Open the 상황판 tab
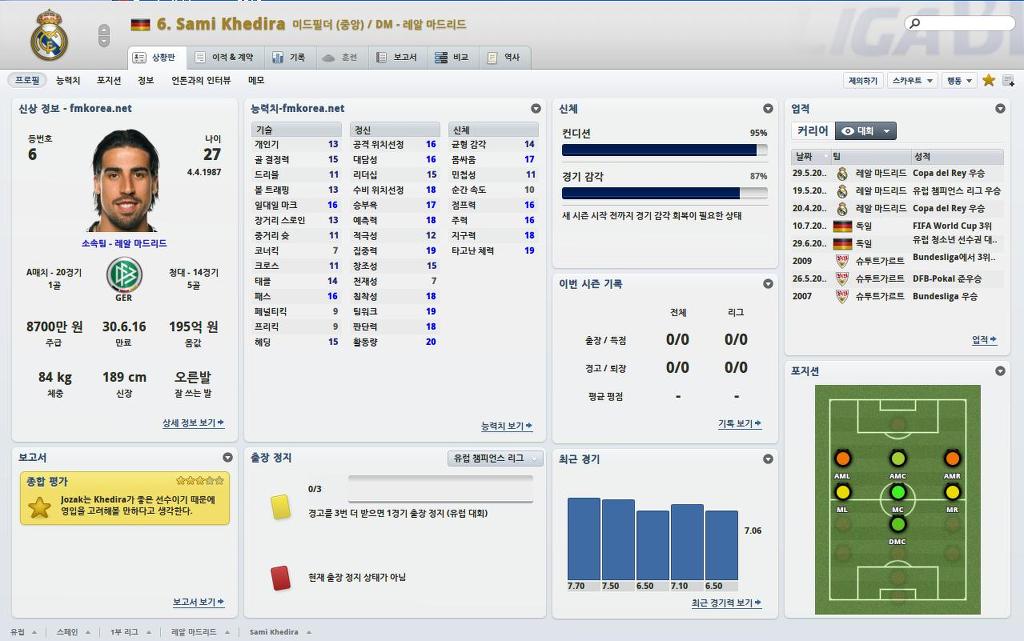 tap(156, 57)
